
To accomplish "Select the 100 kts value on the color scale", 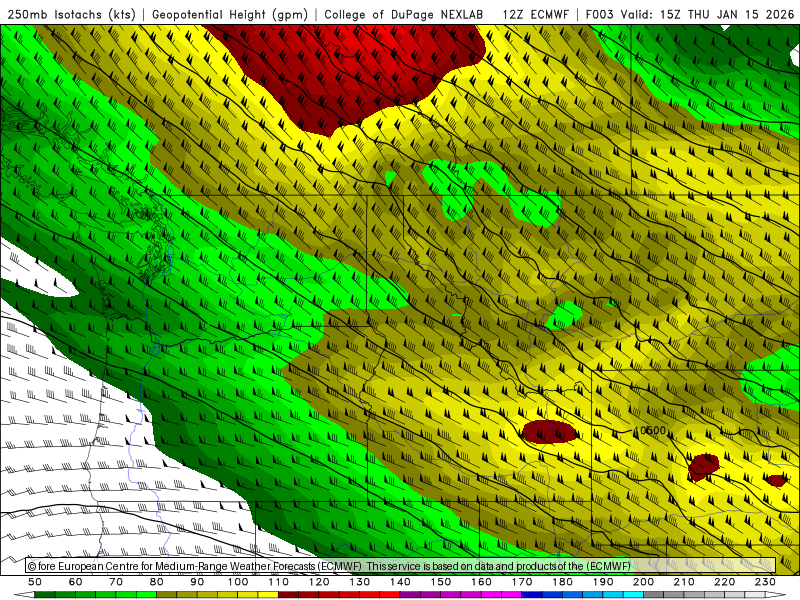I will 238,582.
